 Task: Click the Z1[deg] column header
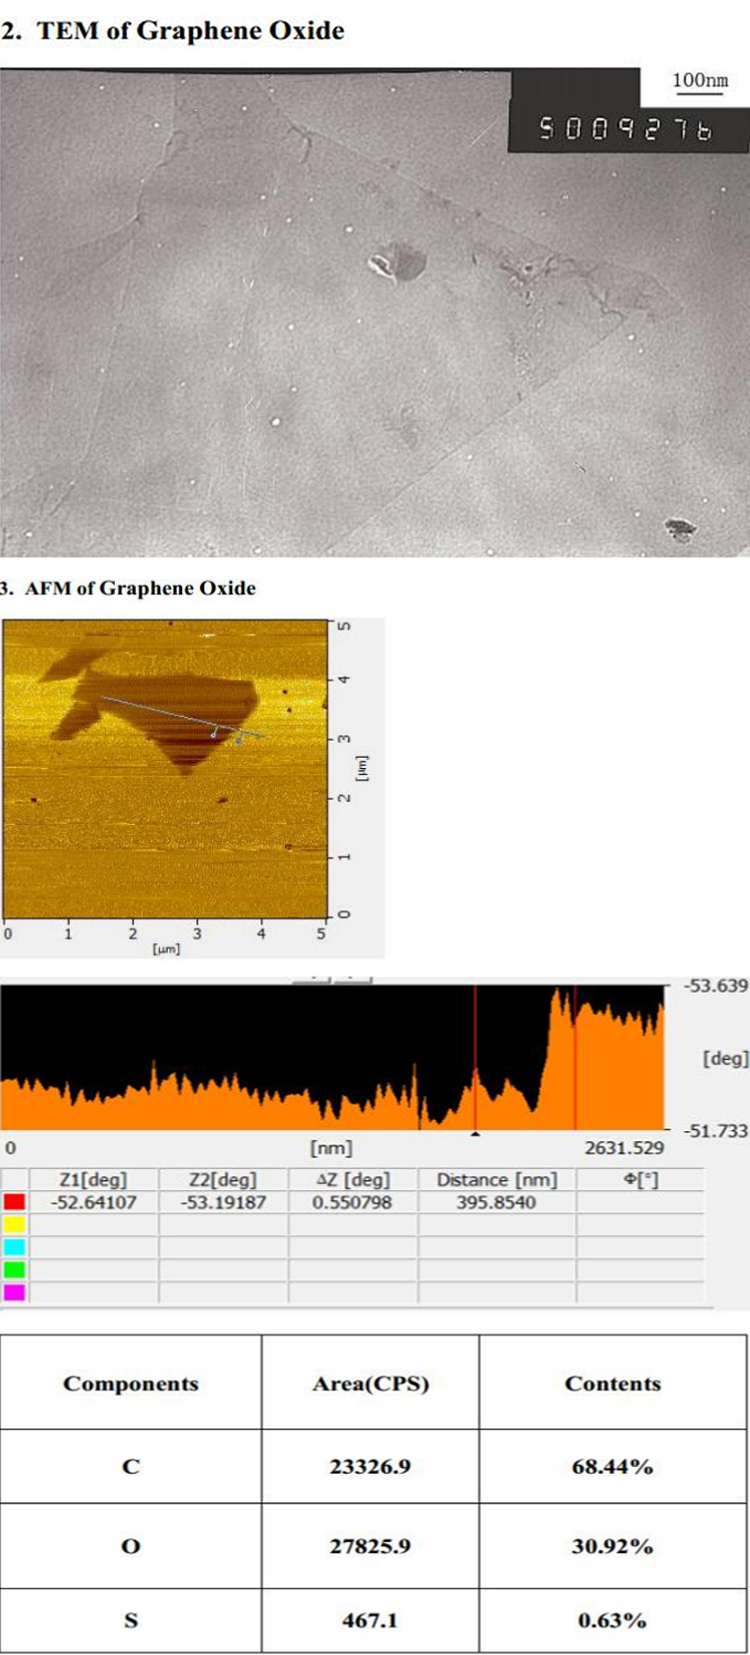[x=93, y=1180]
